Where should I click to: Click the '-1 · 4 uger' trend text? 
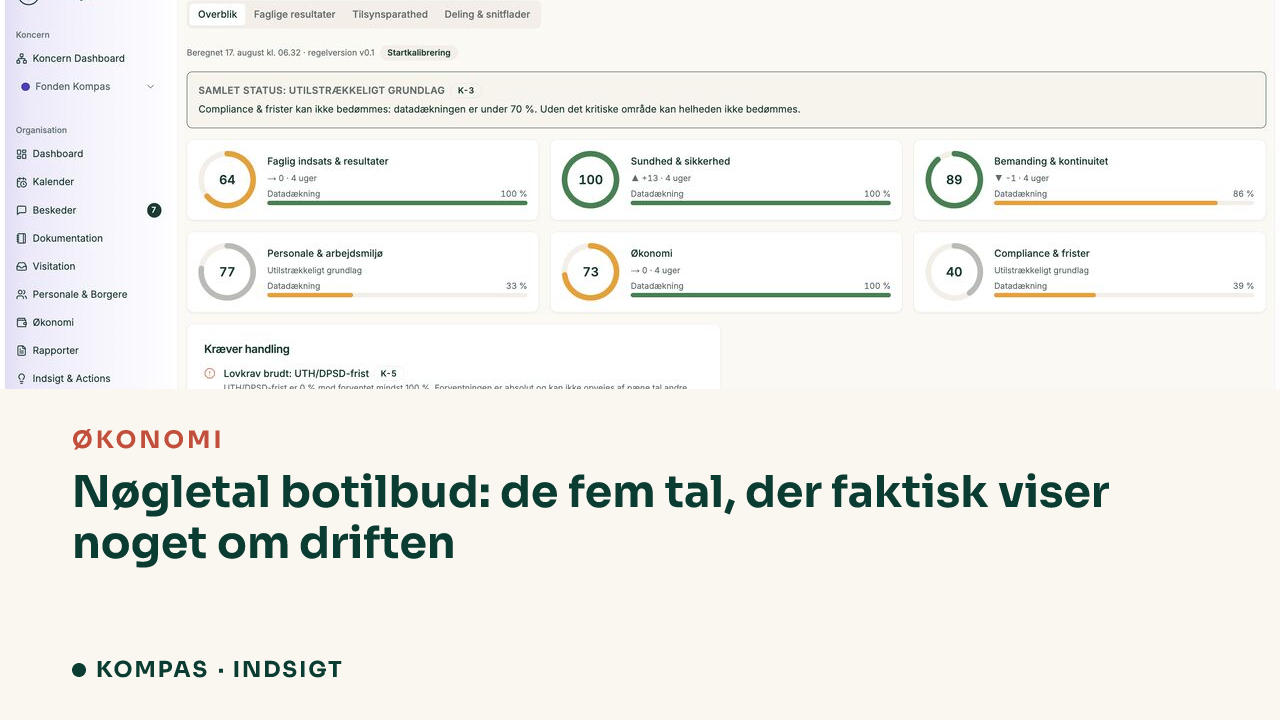tap(1022, 178)
